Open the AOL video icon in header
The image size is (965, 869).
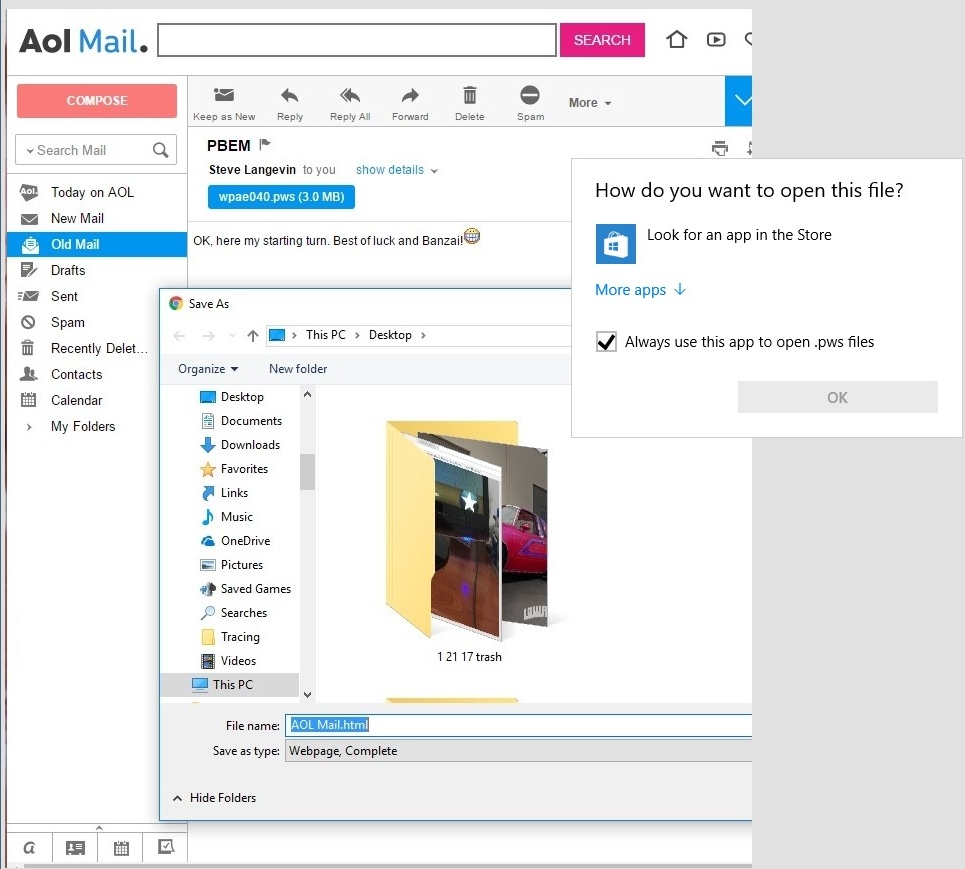click(716, 40)
